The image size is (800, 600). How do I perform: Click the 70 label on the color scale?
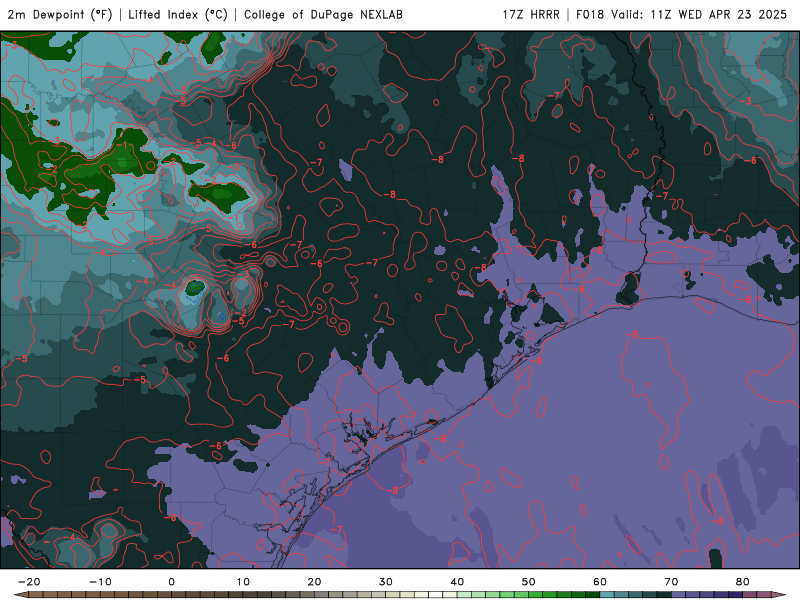(671, 582)
